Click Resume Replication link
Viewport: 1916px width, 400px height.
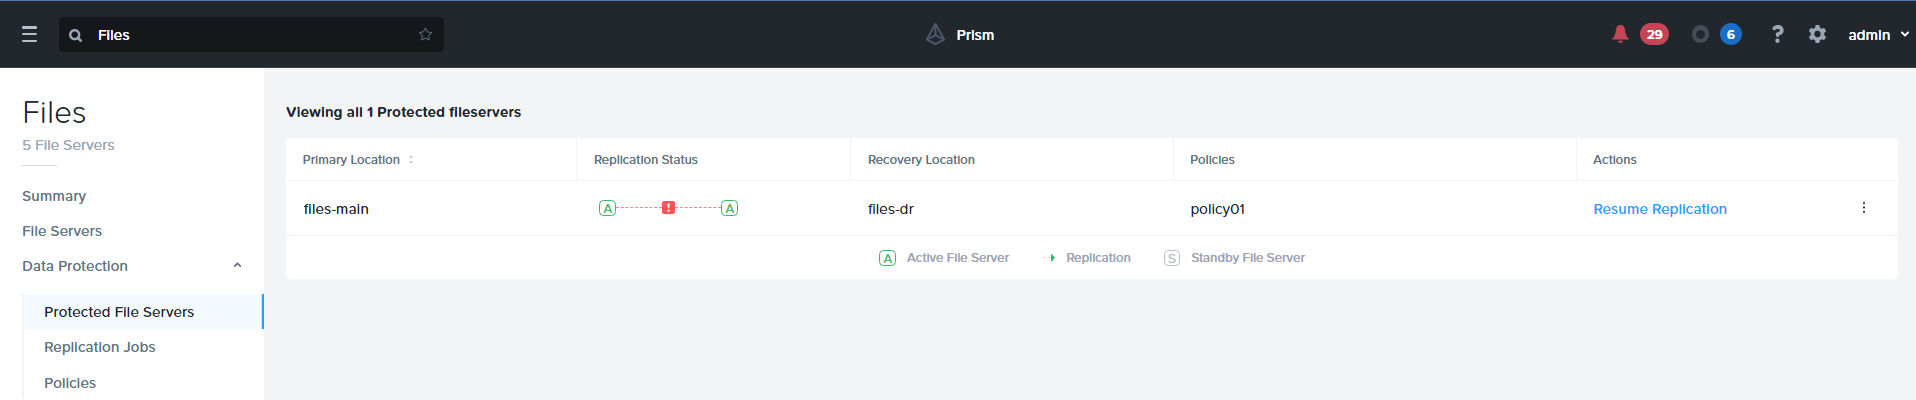pyautogui.click(x=1660, y=209)
